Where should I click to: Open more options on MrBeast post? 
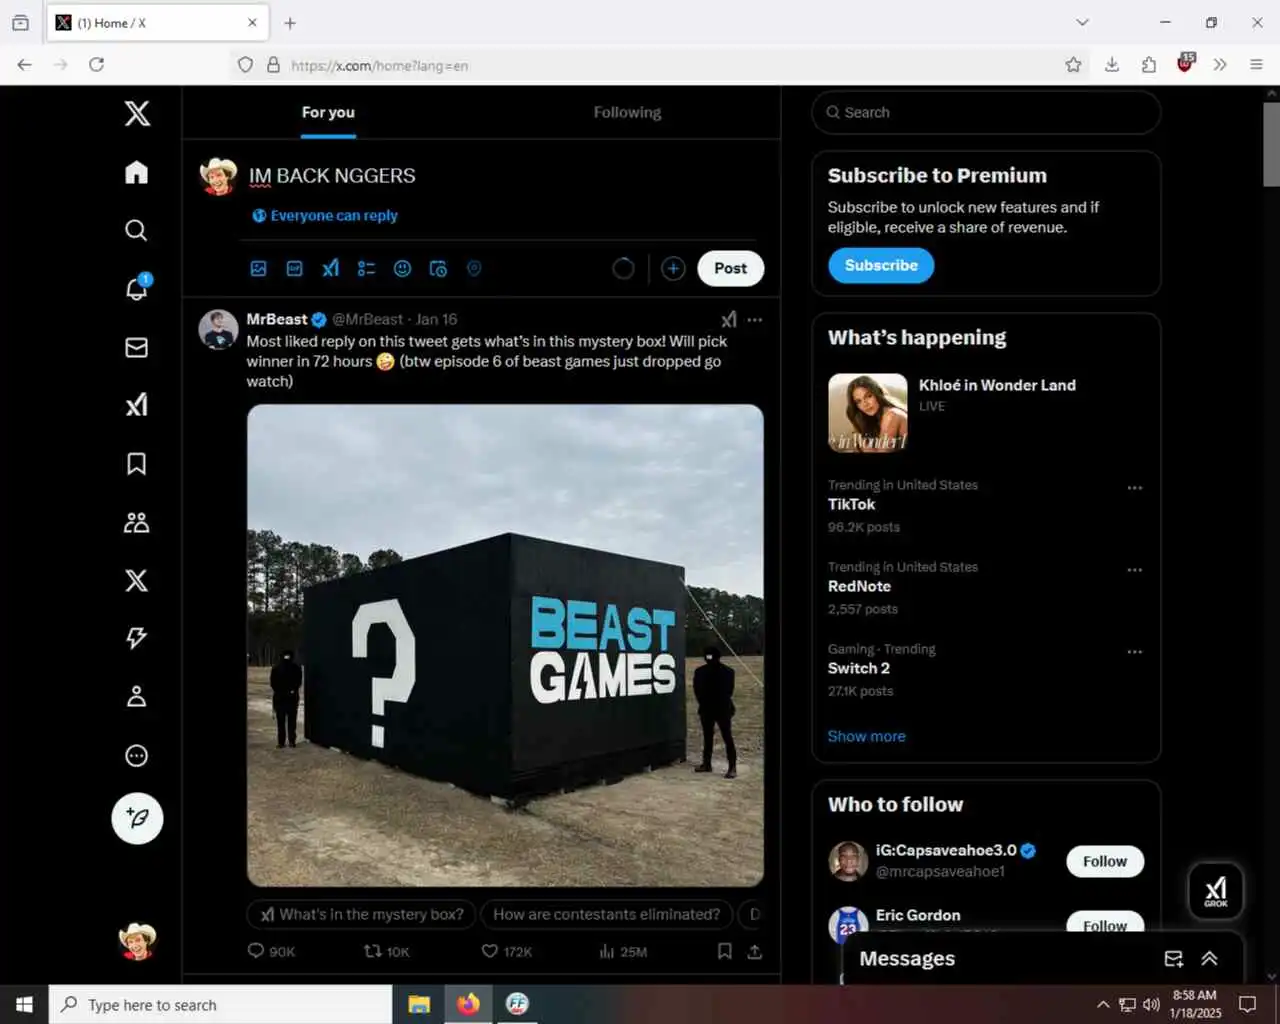coord(755,319)
